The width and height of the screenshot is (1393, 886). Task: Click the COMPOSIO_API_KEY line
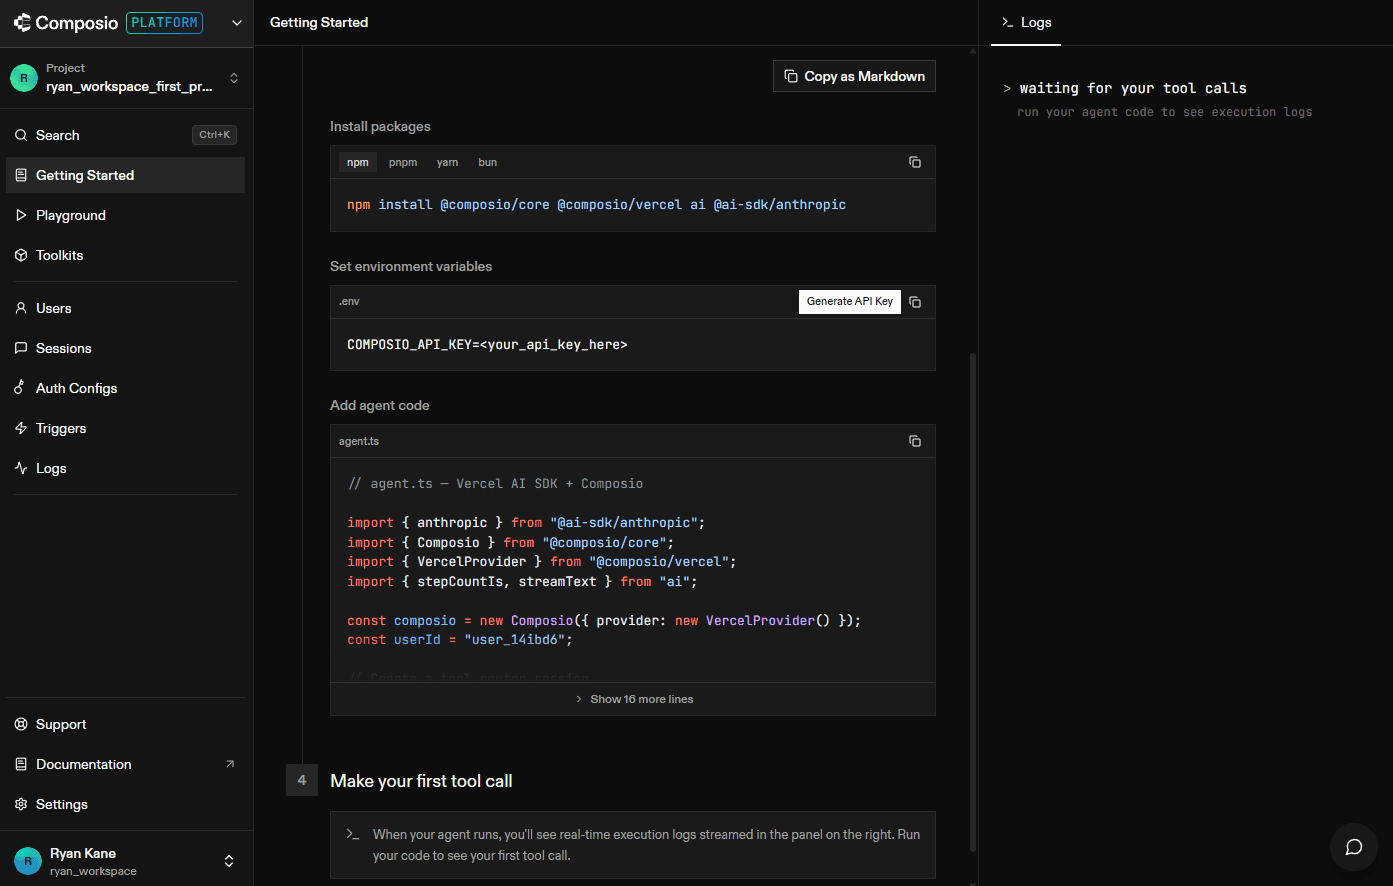click(487, 344)
